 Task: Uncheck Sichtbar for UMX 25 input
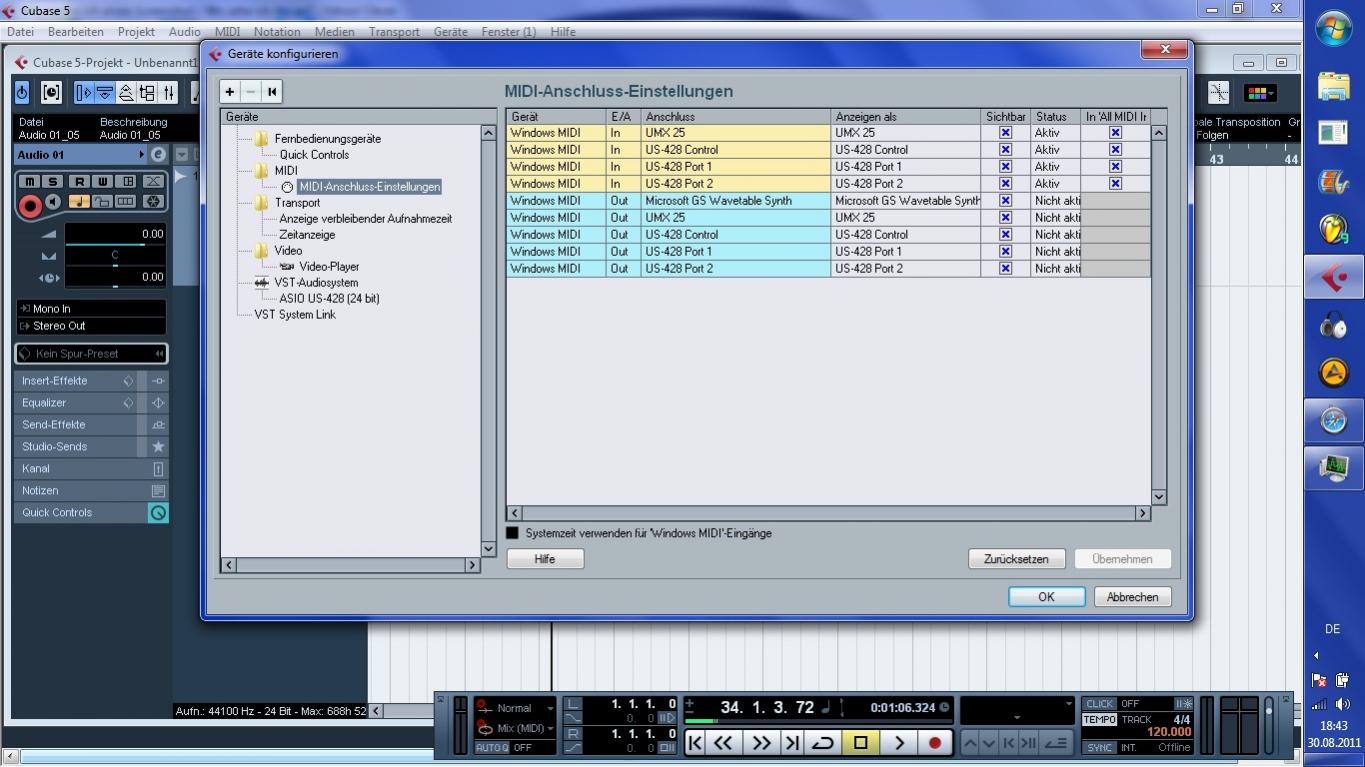coord(1005,133)
